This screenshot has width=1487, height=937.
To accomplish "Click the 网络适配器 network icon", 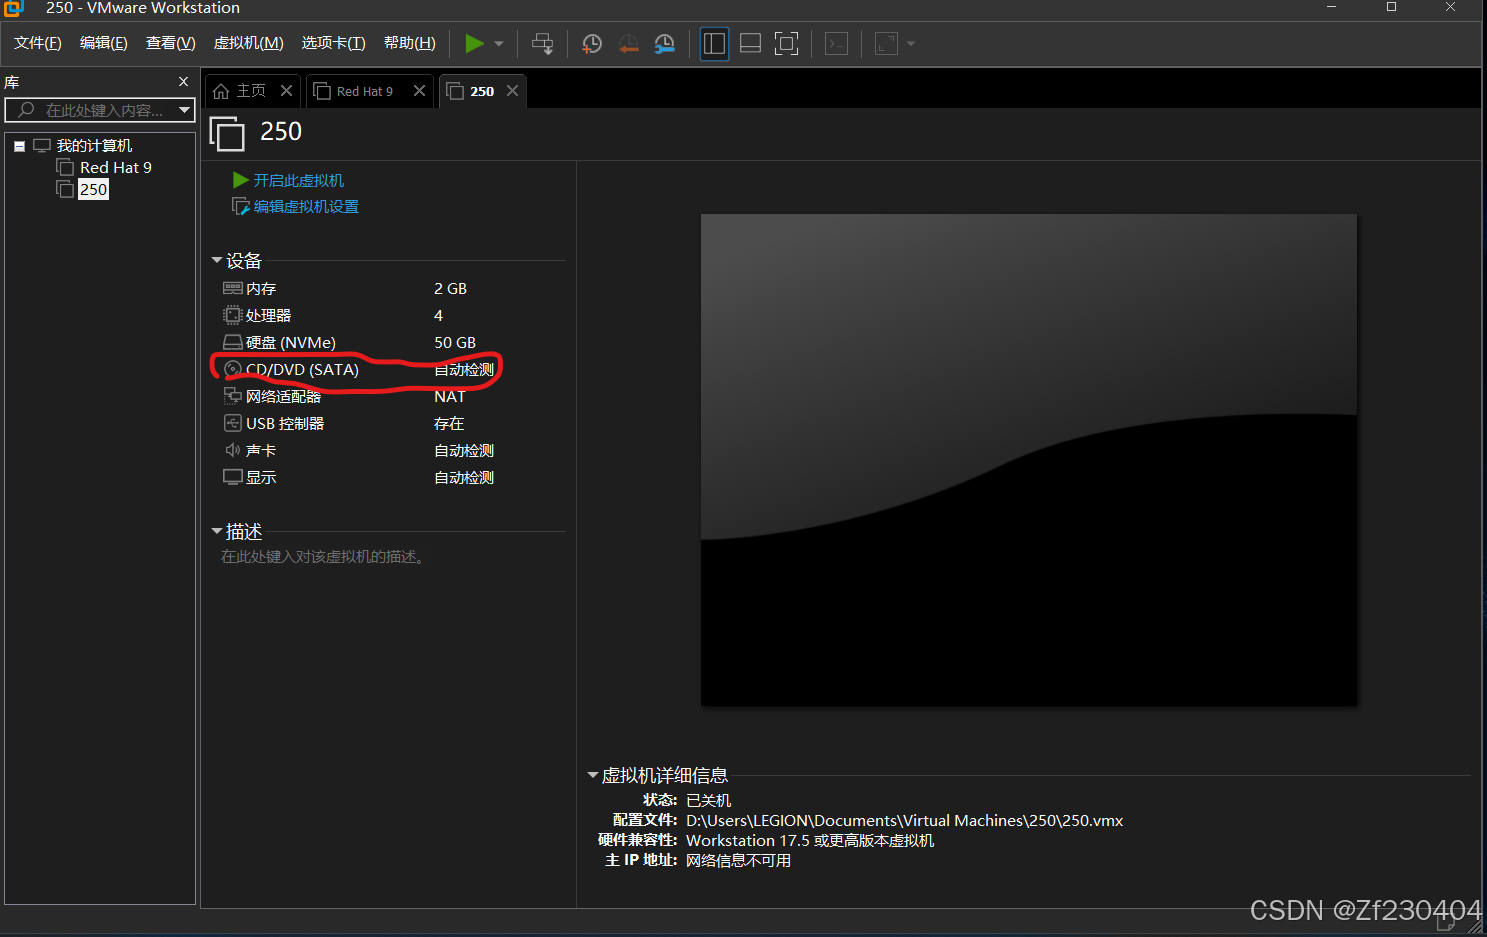I will click(232, 396).
